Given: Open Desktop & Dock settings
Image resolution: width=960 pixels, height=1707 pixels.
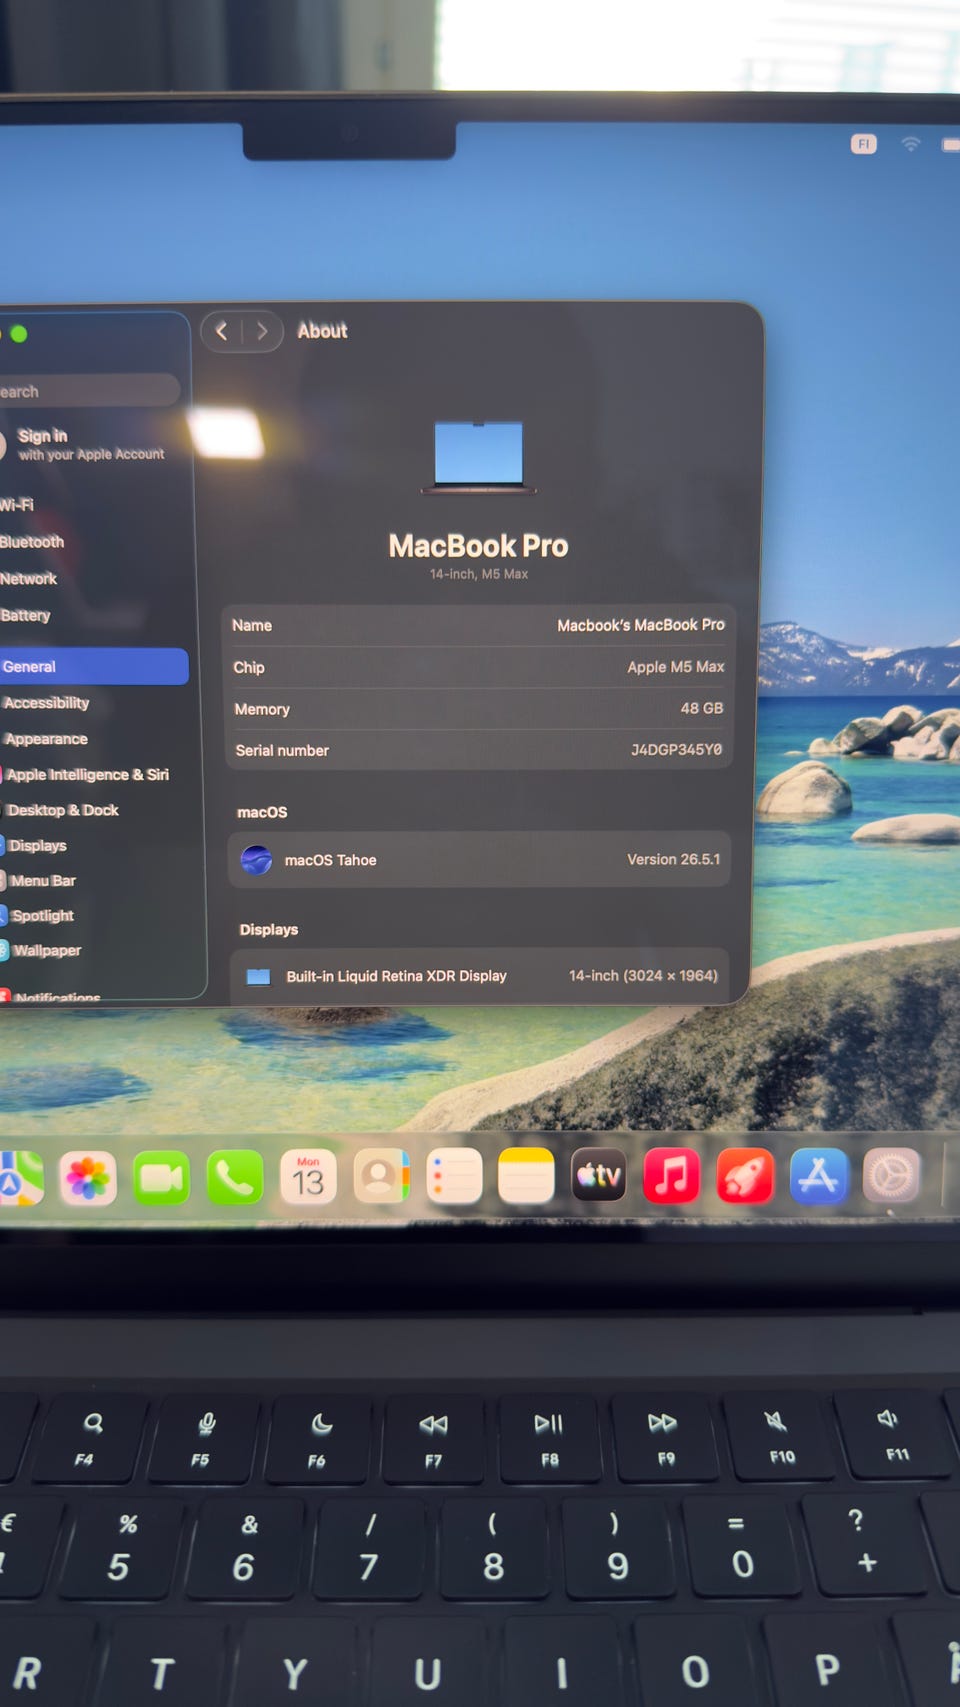Looking at the screenshot, I should pos(62,811).
